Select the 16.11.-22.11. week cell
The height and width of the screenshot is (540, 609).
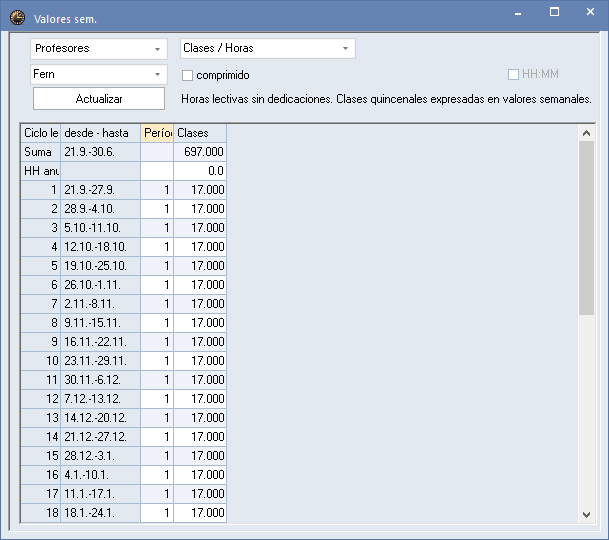(100, 342)
